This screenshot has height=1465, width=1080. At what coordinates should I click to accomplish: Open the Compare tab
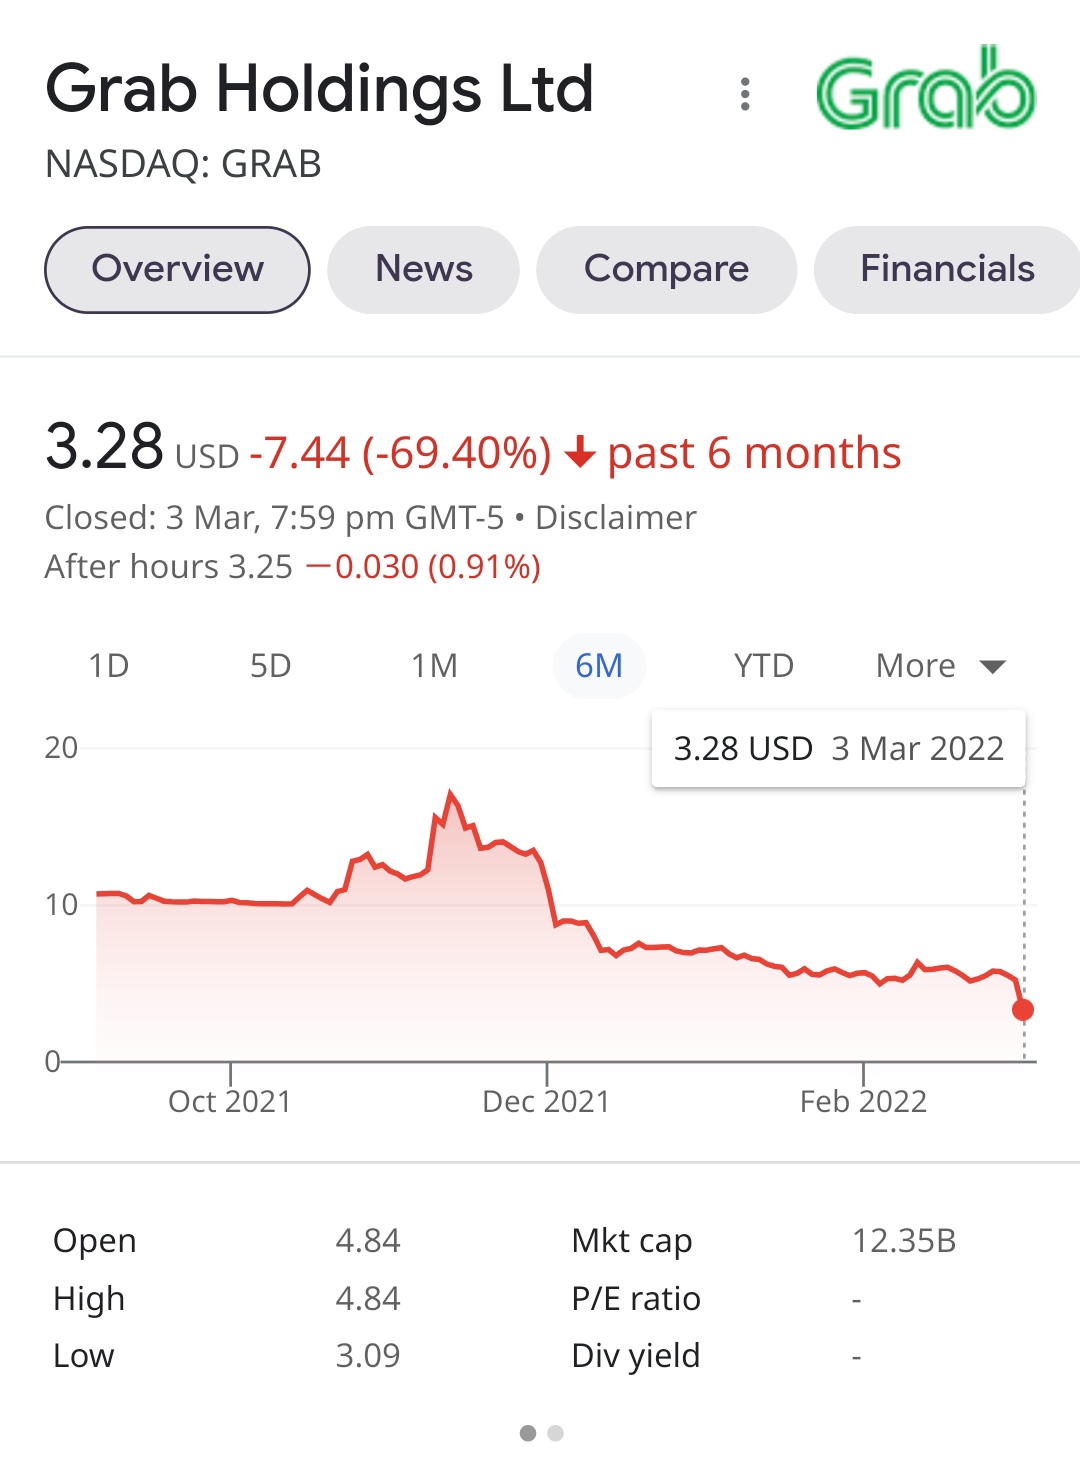tap(666, 270)
